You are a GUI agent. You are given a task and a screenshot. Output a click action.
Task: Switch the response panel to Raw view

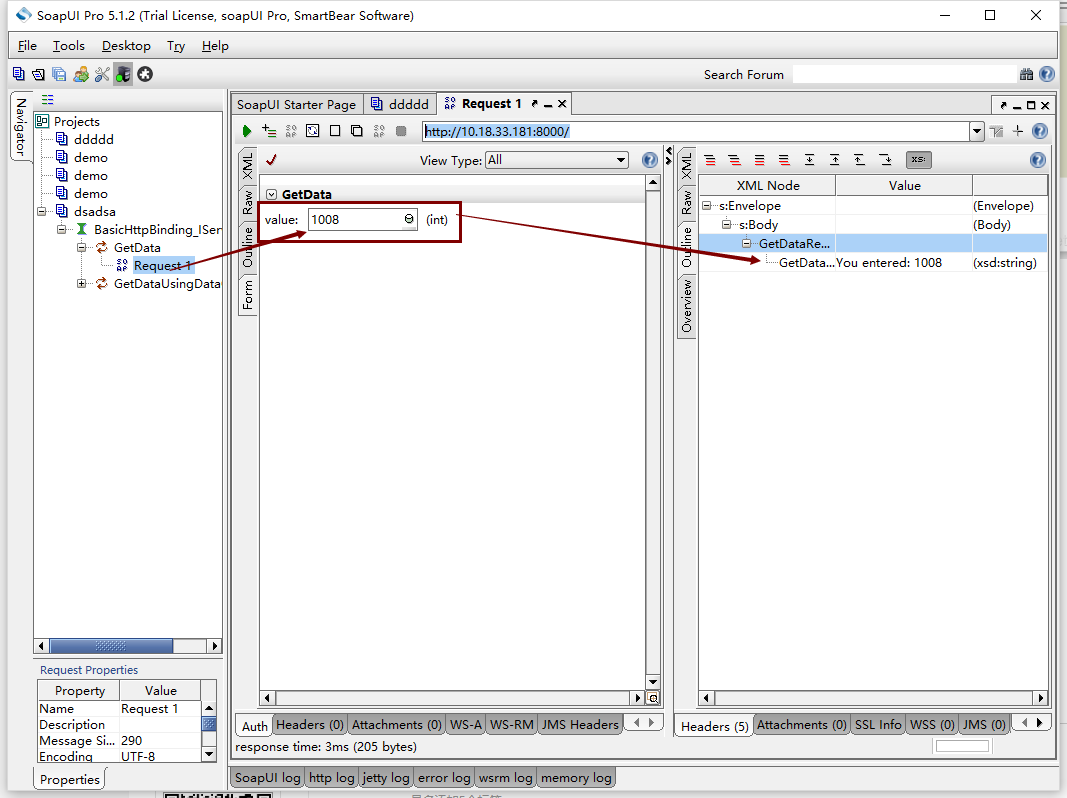pos(687,202)
